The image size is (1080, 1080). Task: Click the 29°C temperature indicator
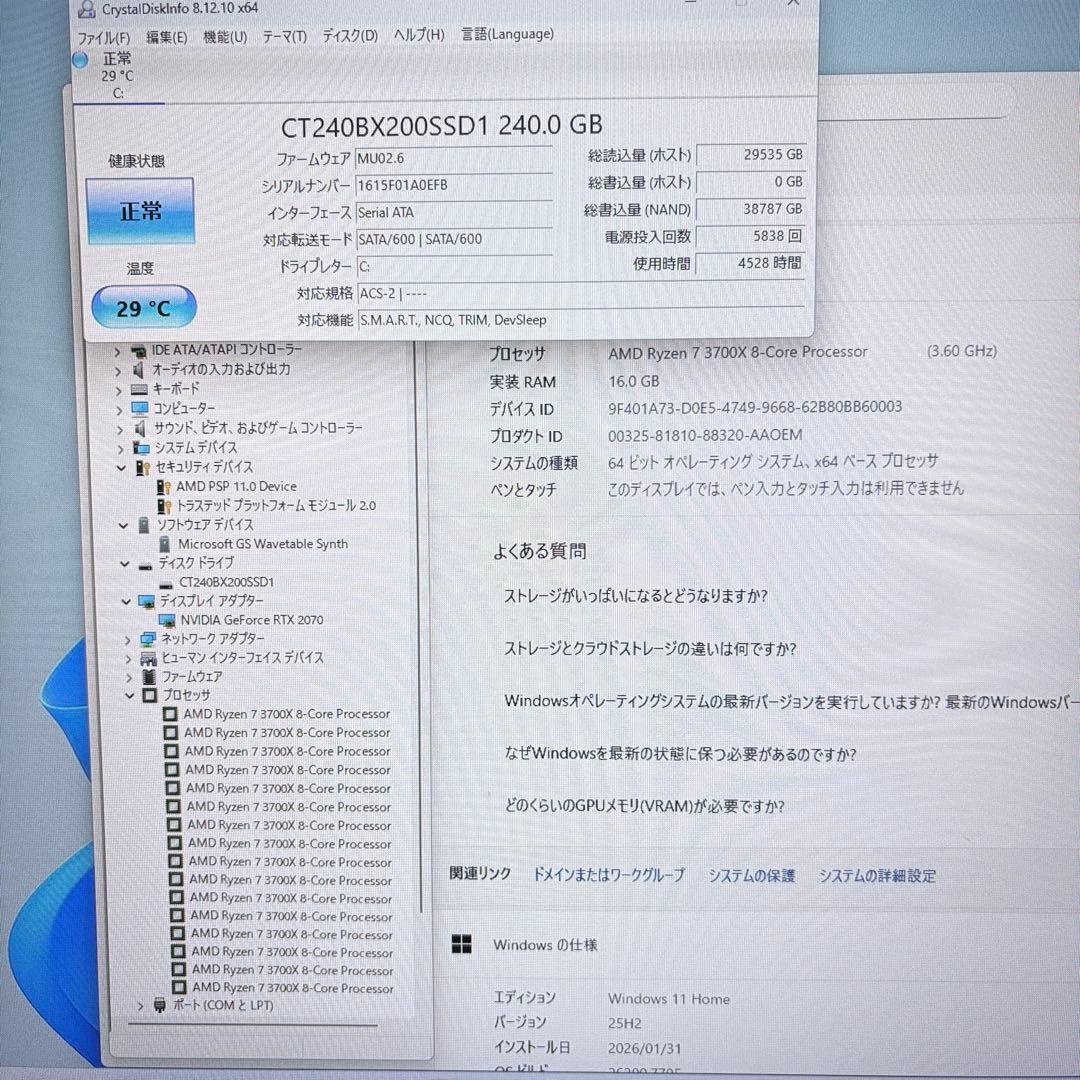click(143, 308)
